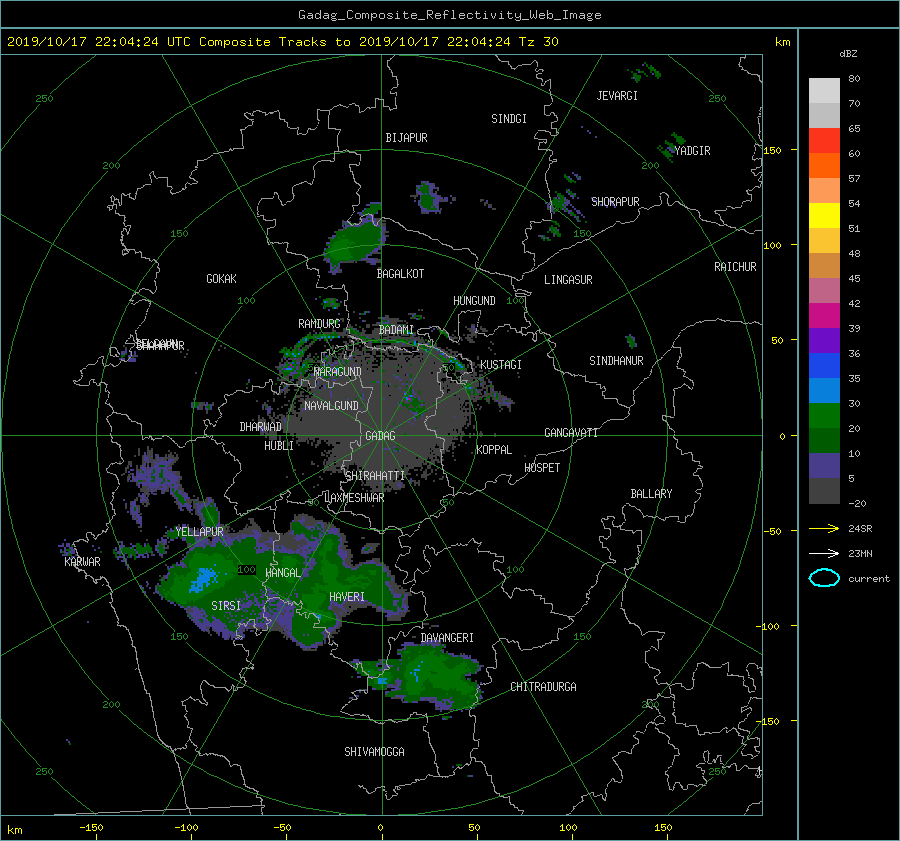
Task: Click the NAVALGUND city label
Action: click(x=331, y=406)
